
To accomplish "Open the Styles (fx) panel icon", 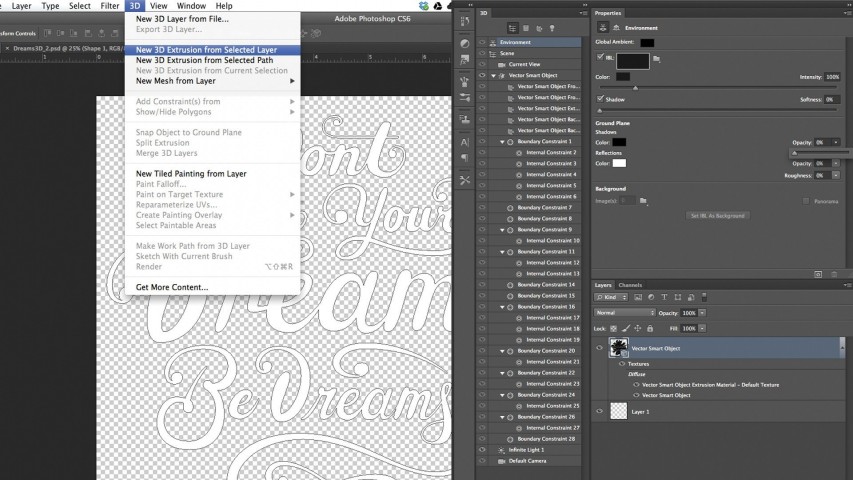I will tap(465, 59).
